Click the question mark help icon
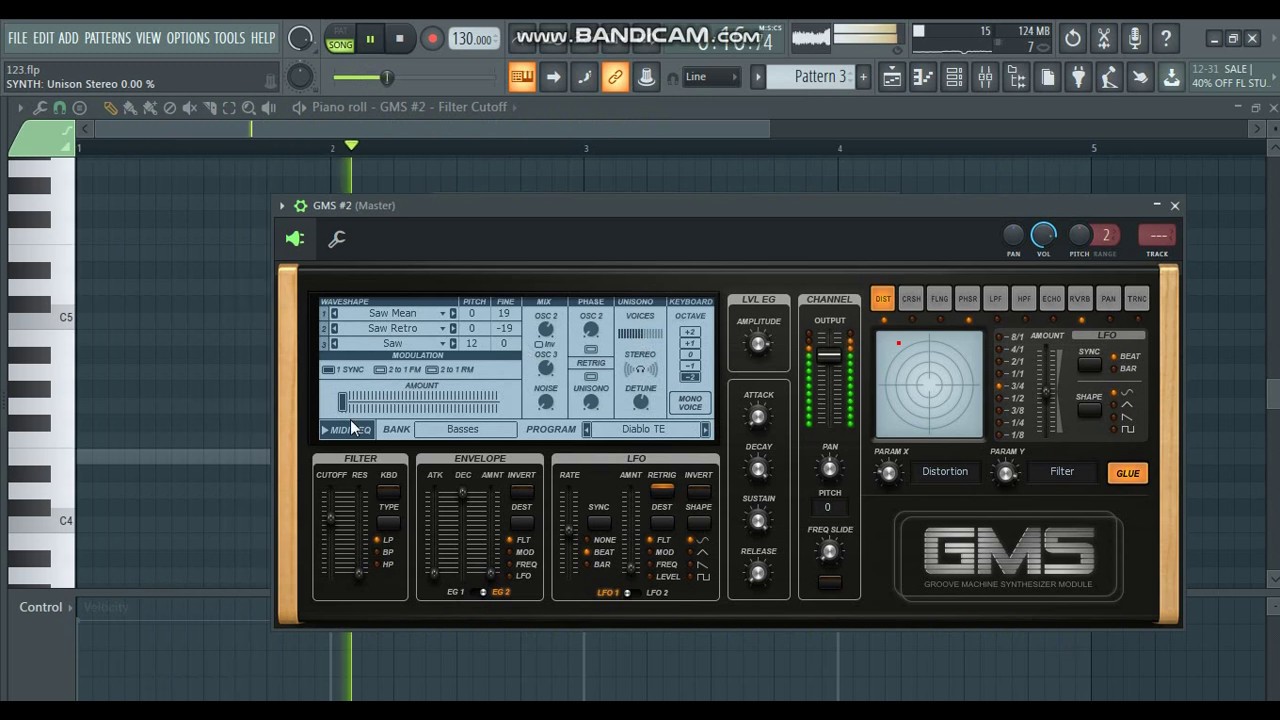Image resolution: width=1280 pixels, height=720 pixels. [1165, 39]
